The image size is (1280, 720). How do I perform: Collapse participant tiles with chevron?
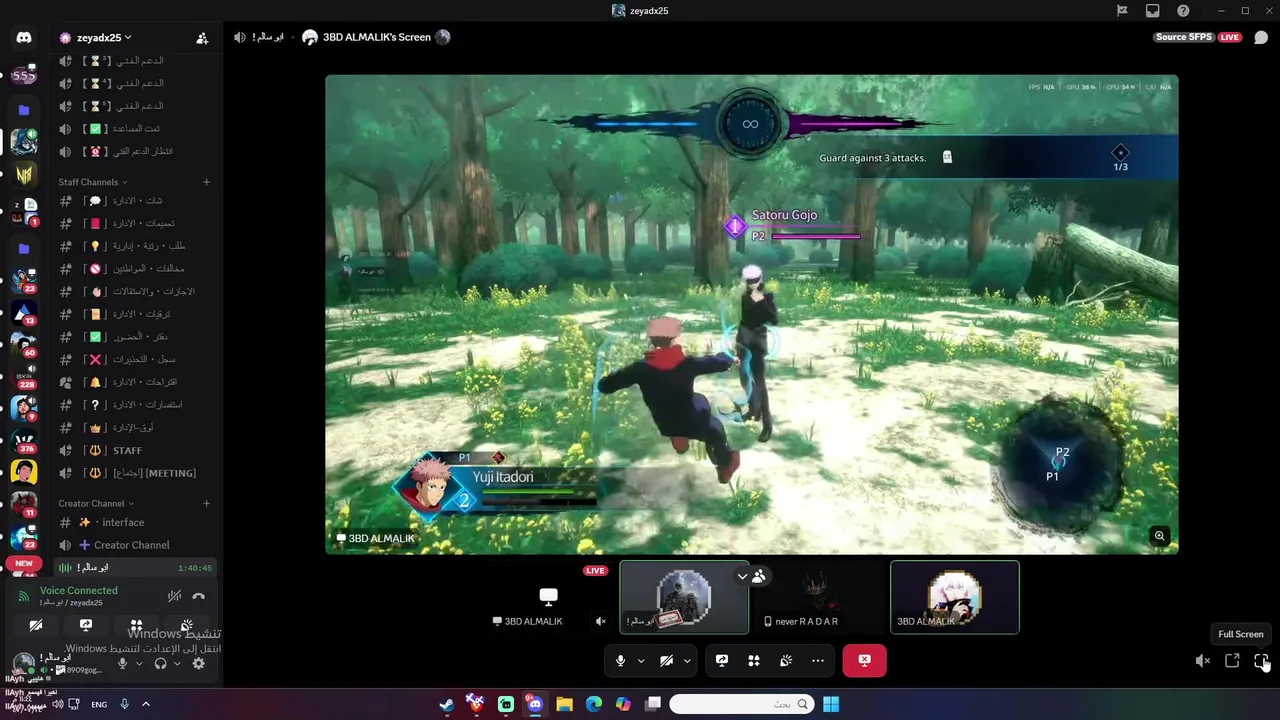point(742,576)
